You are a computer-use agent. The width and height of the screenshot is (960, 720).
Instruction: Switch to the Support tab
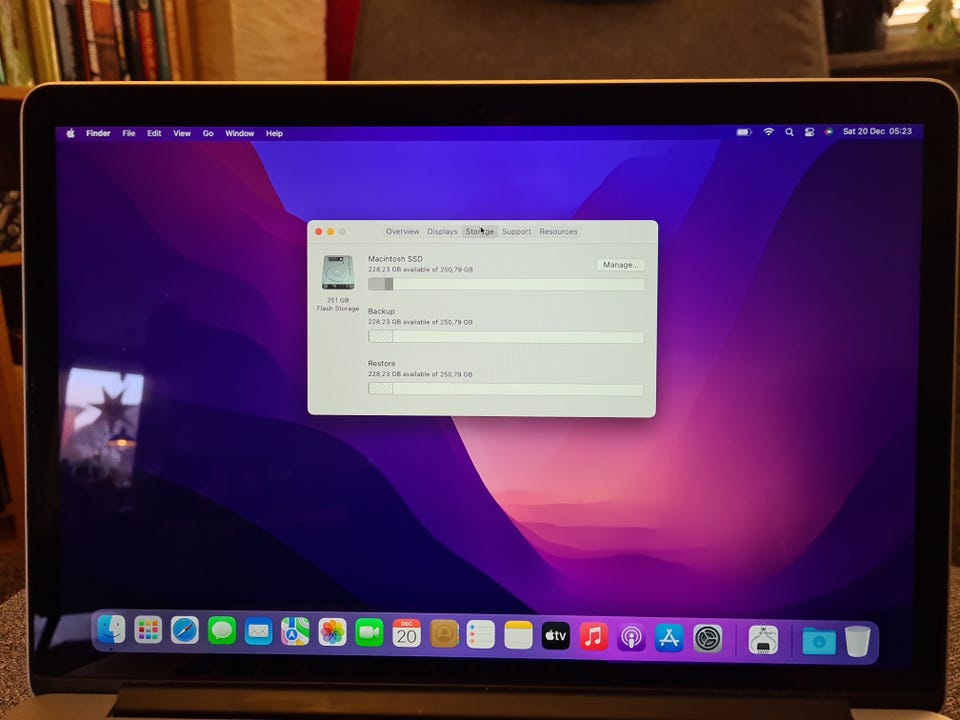(517, 231)
